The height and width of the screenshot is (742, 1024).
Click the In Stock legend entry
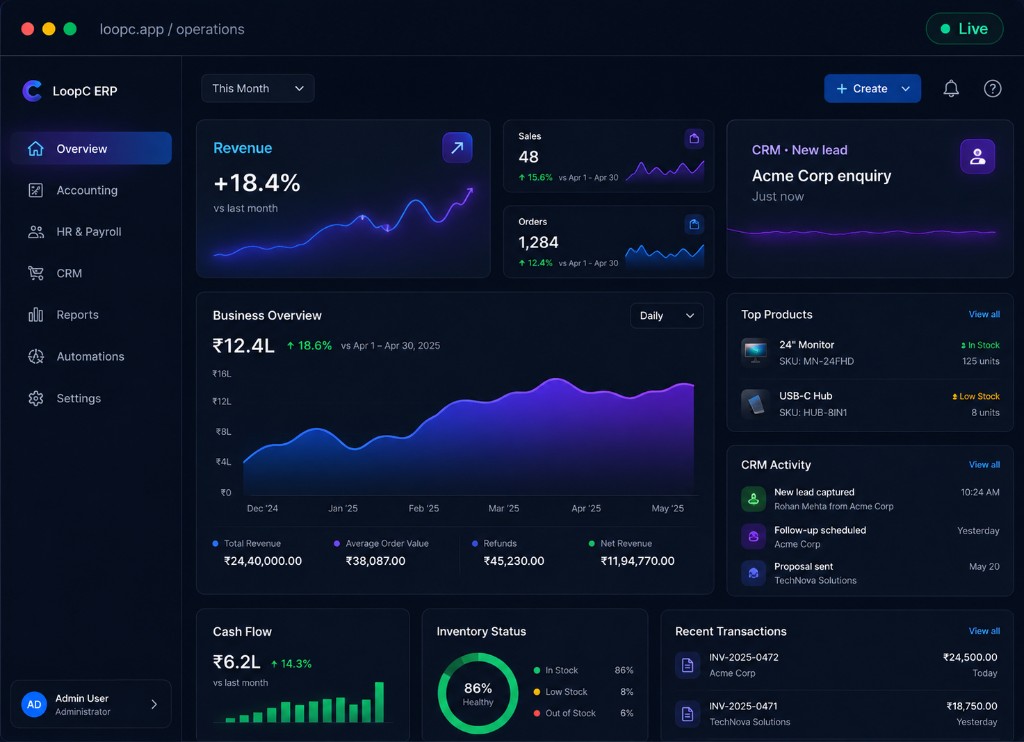click(x=583, y=670)
